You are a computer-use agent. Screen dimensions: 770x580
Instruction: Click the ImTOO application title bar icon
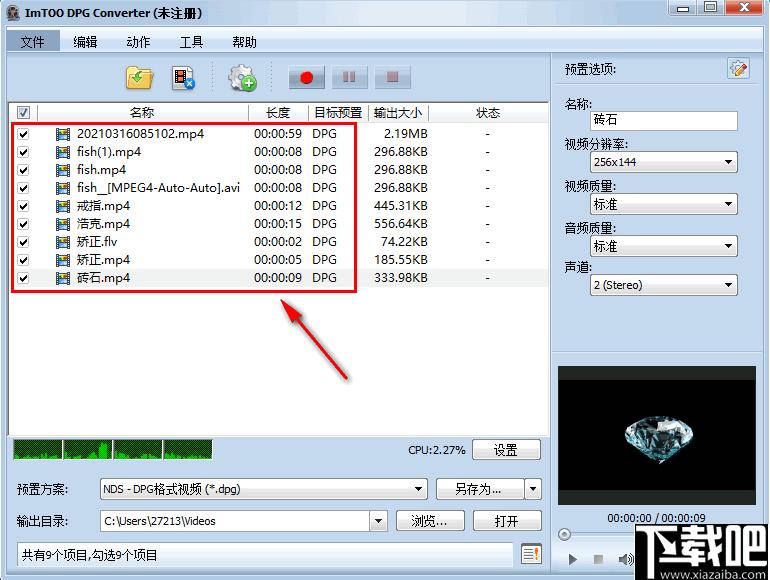13,13
